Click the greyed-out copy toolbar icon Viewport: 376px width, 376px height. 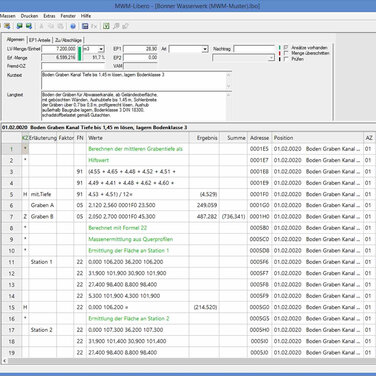click(51, 26)
